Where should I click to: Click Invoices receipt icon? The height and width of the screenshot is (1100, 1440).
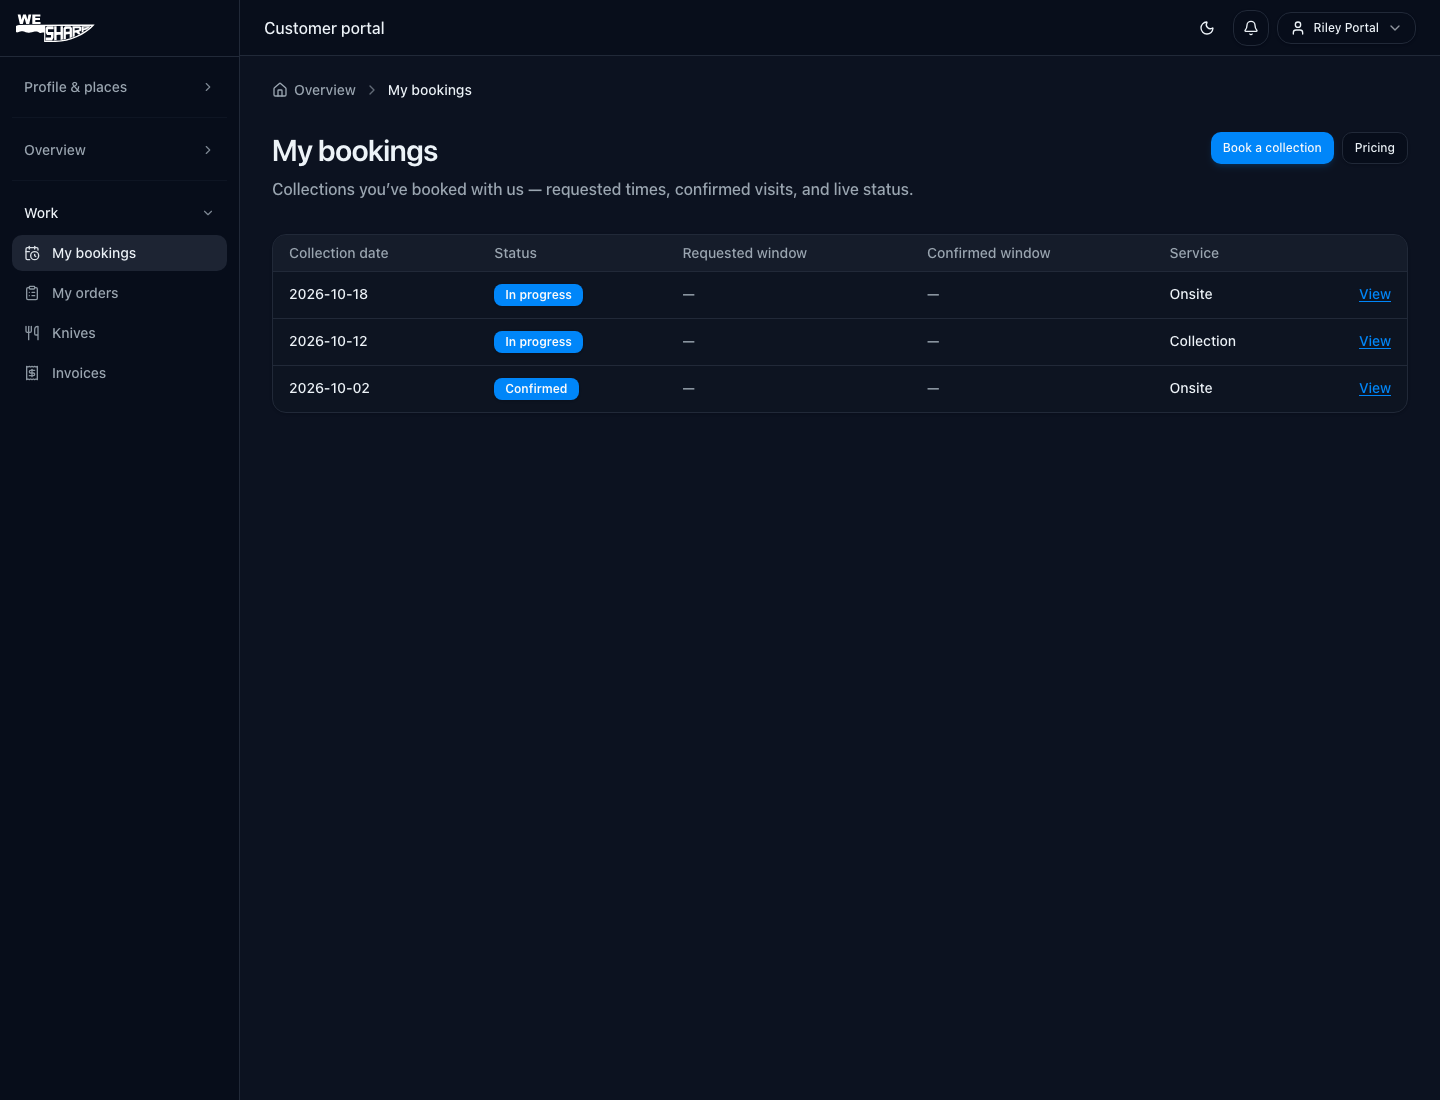[x=32, y=373]
